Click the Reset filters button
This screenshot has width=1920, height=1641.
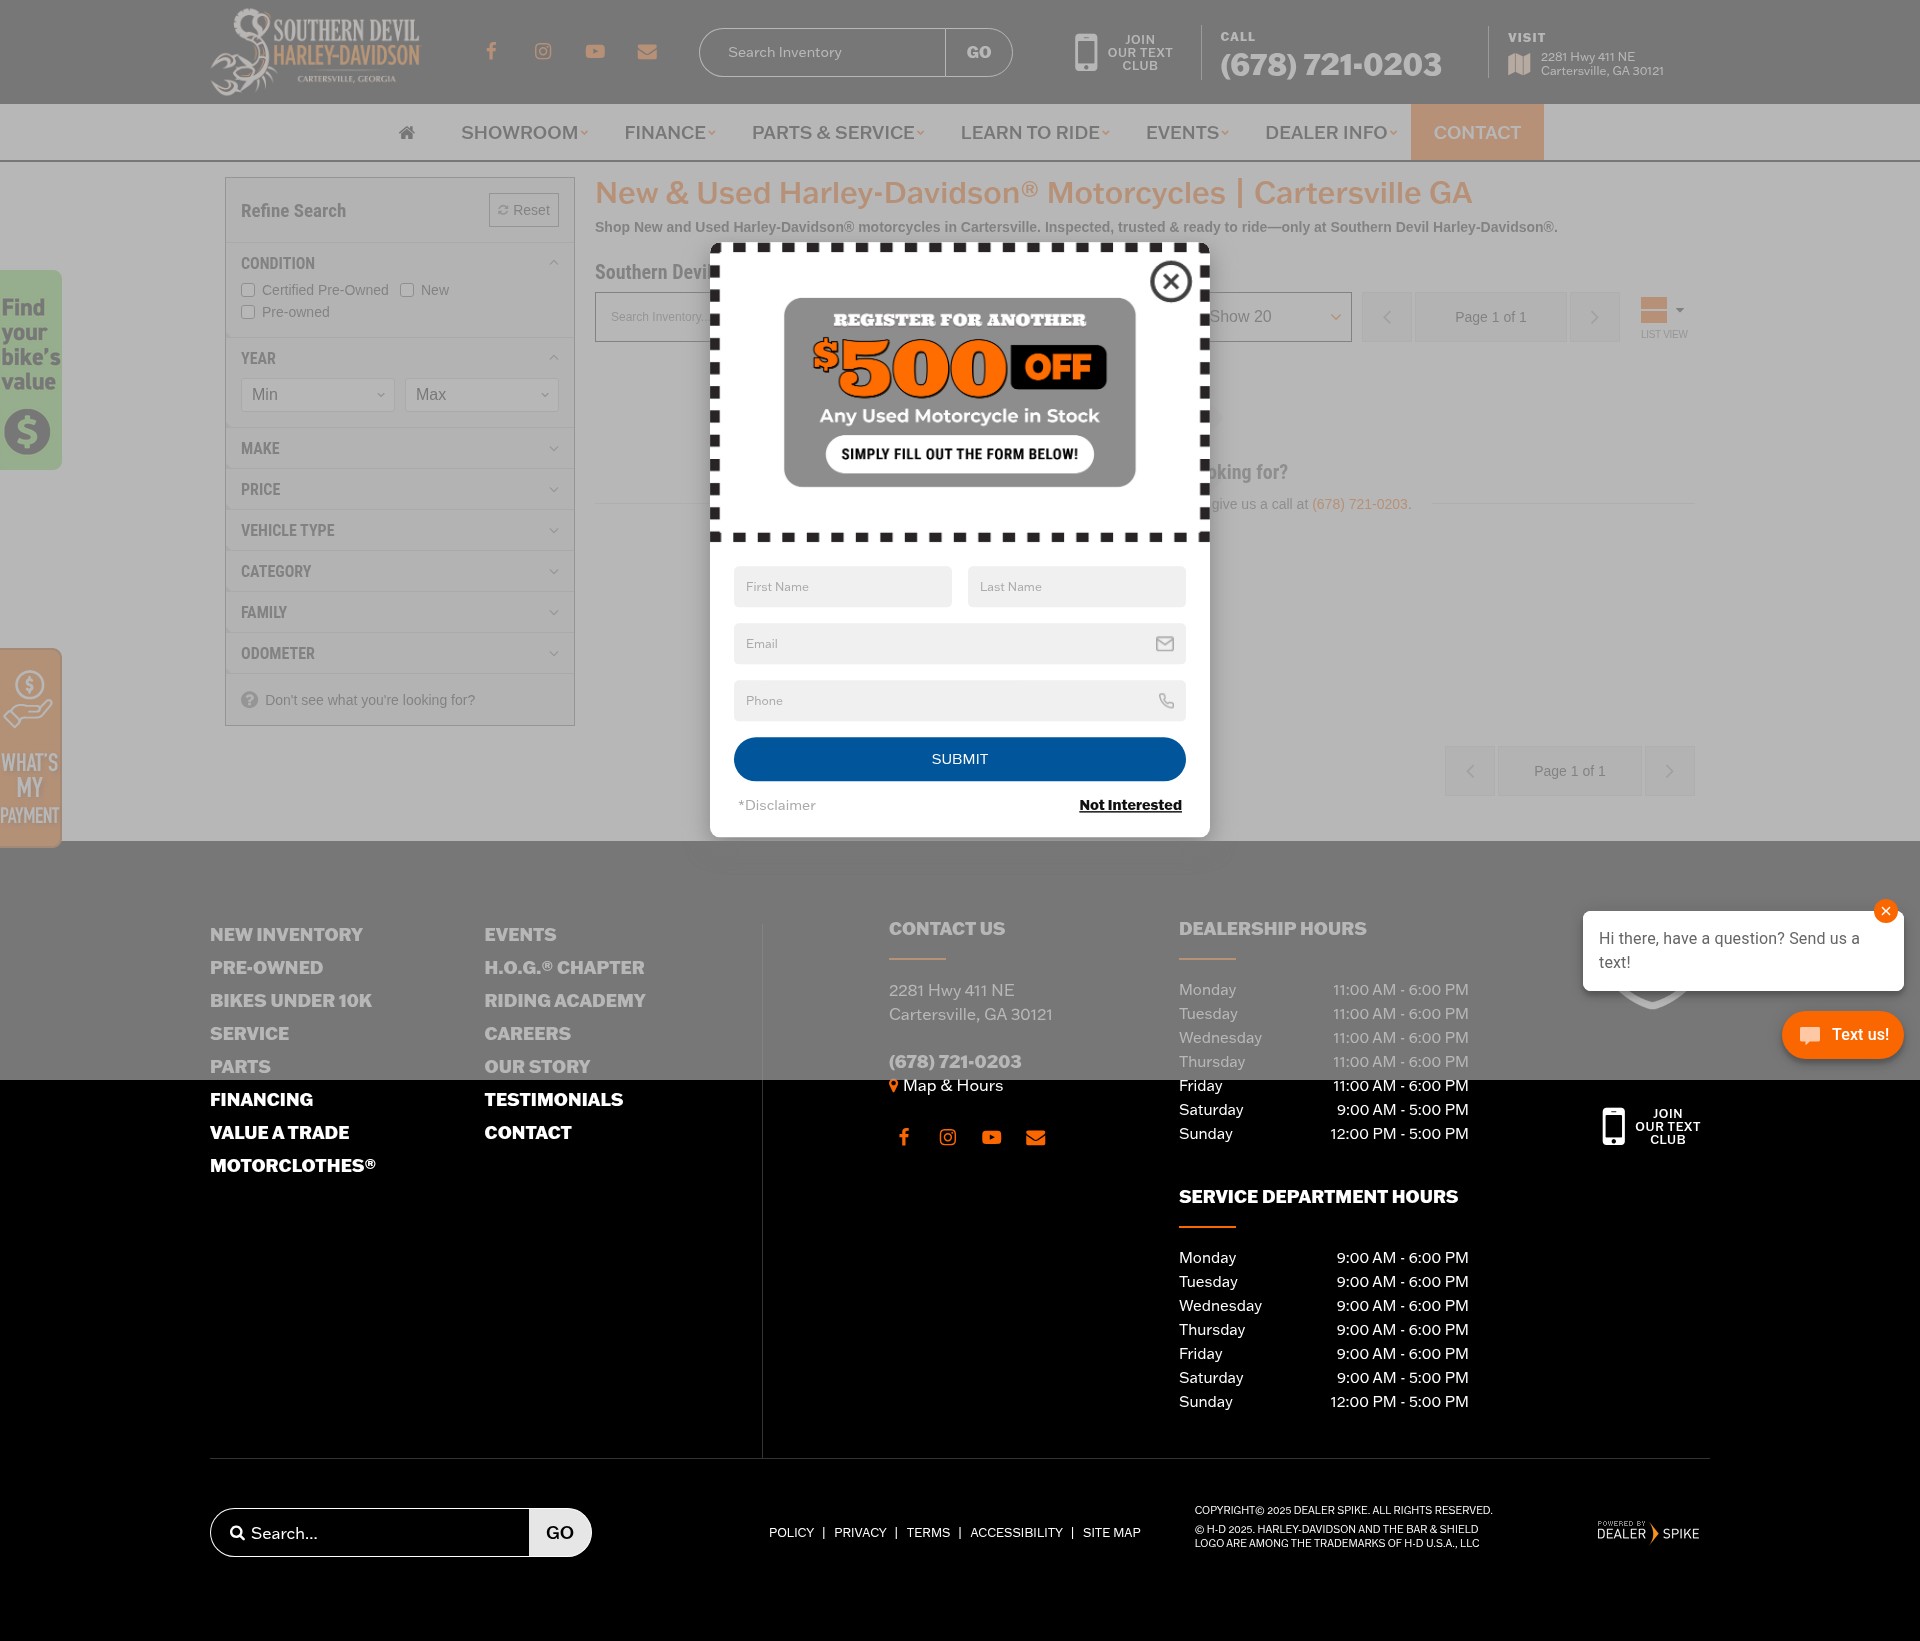524,210
